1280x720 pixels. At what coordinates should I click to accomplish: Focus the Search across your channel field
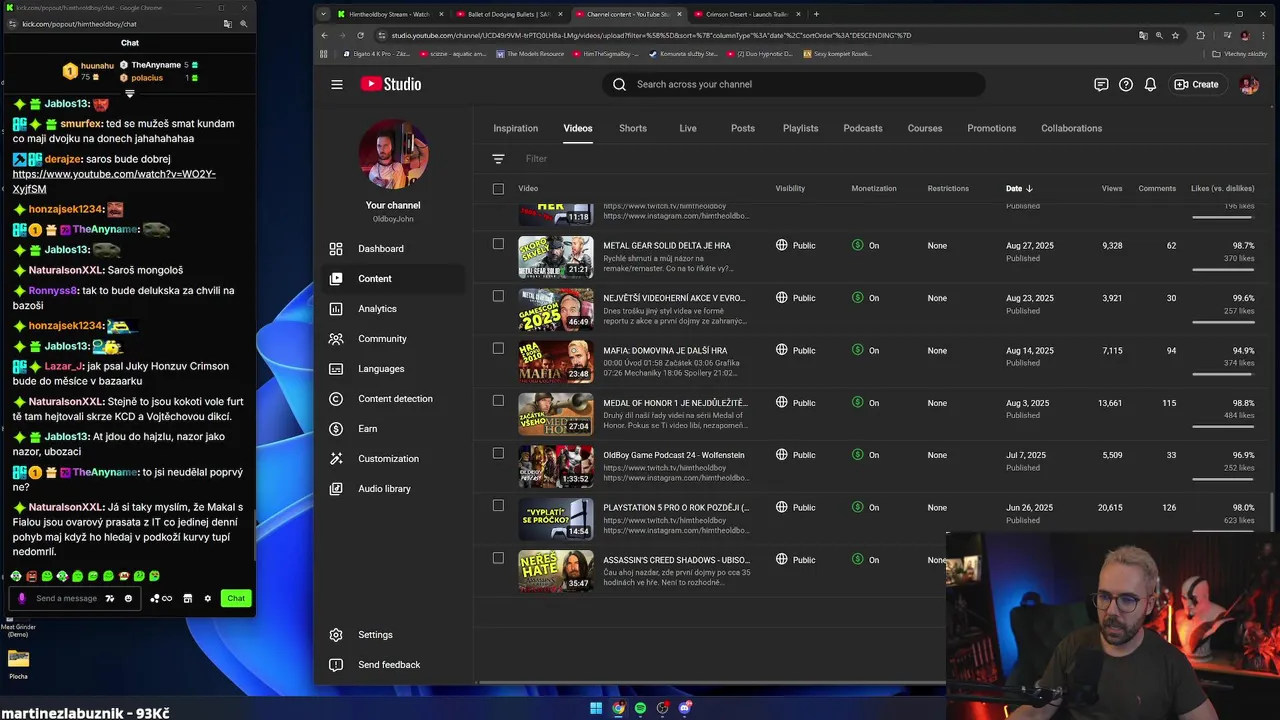pos(794,84)
